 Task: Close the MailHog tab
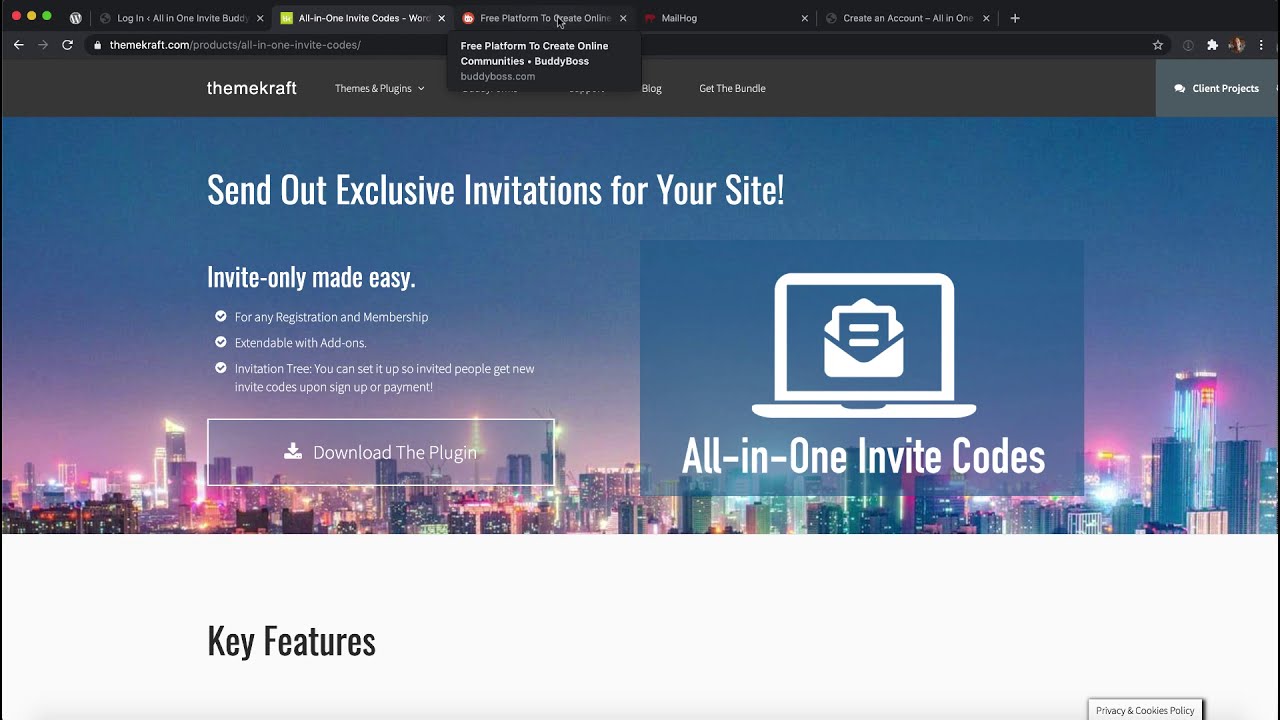805,18
